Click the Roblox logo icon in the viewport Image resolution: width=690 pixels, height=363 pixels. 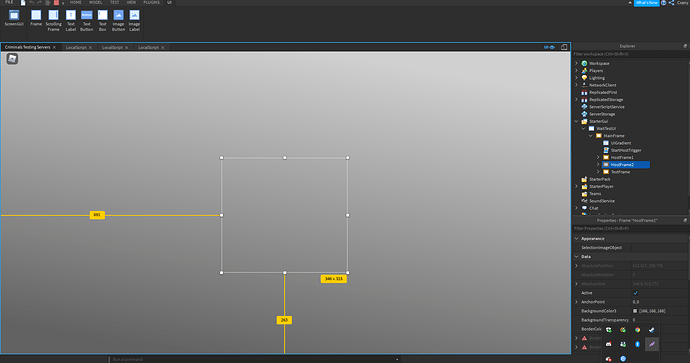click(x=12, y=59)
